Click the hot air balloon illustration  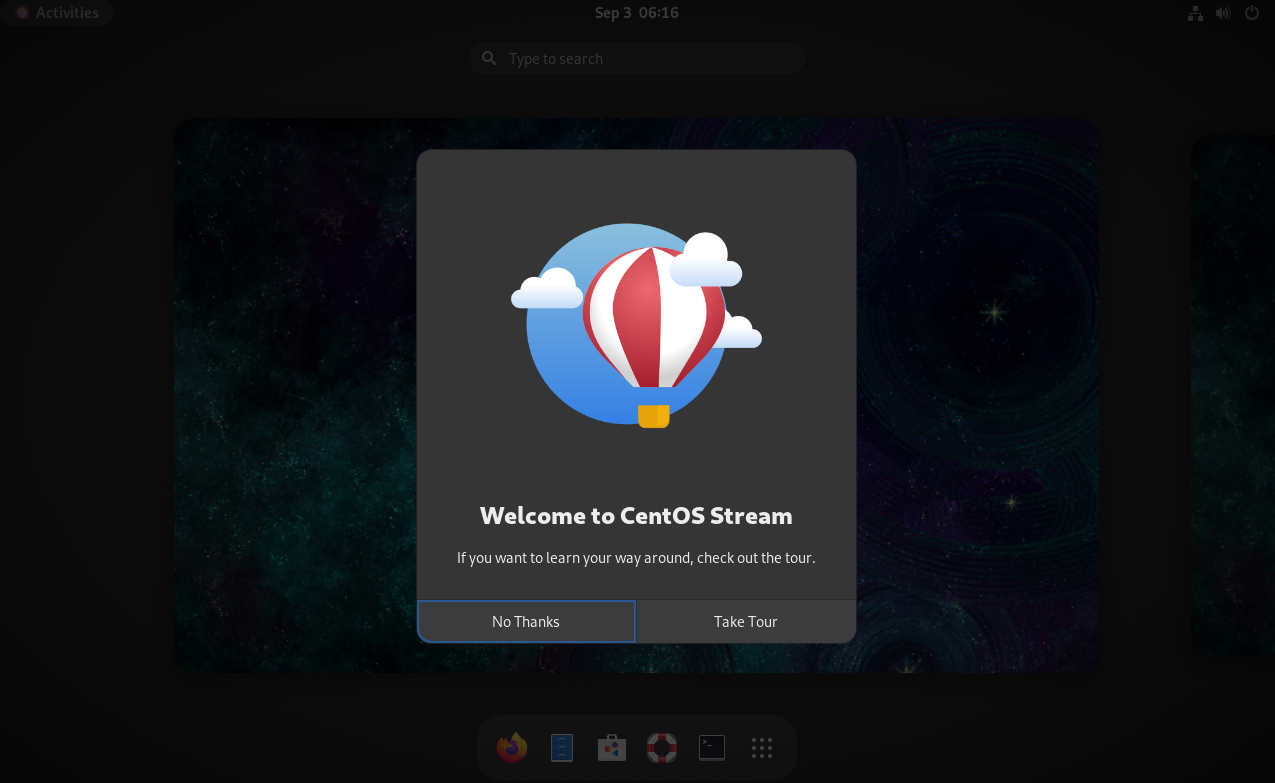637,325
